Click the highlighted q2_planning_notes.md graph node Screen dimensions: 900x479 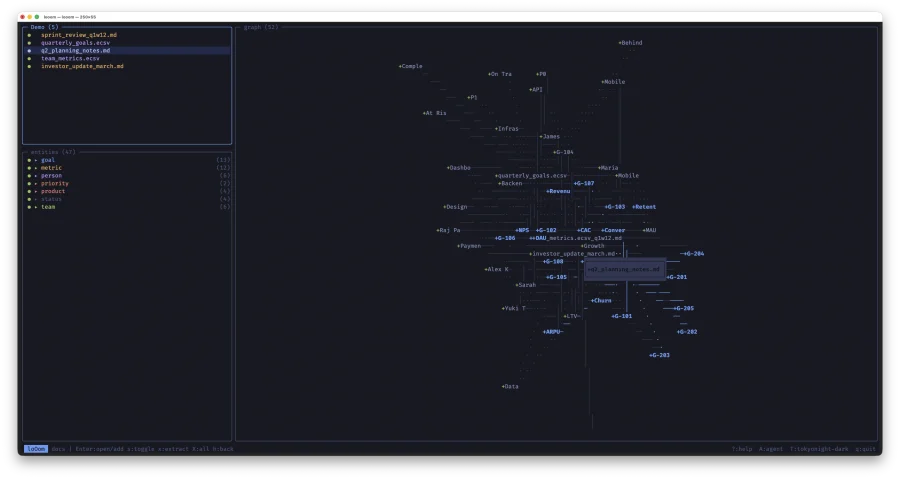coord(624,269)
